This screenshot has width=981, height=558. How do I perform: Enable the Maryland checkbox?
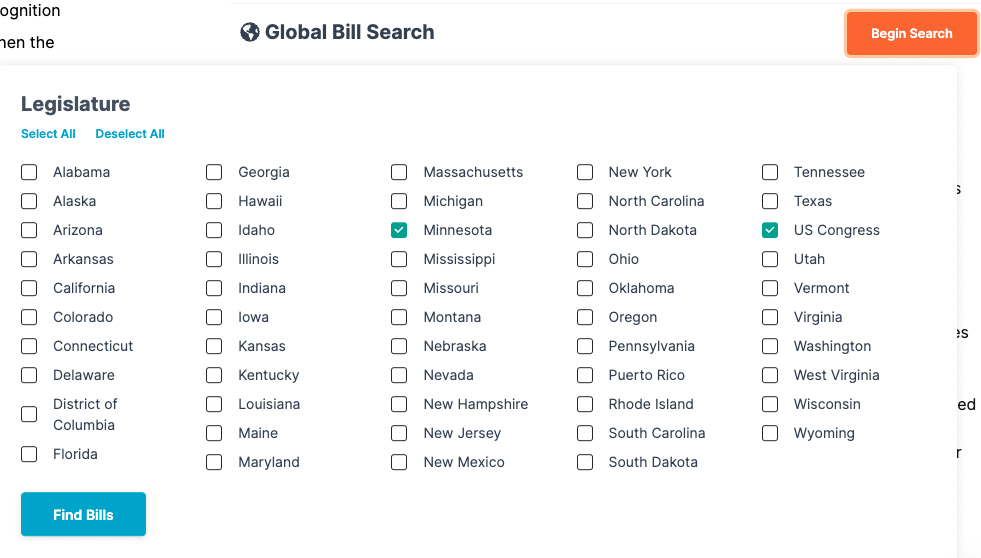click(214, 462)
